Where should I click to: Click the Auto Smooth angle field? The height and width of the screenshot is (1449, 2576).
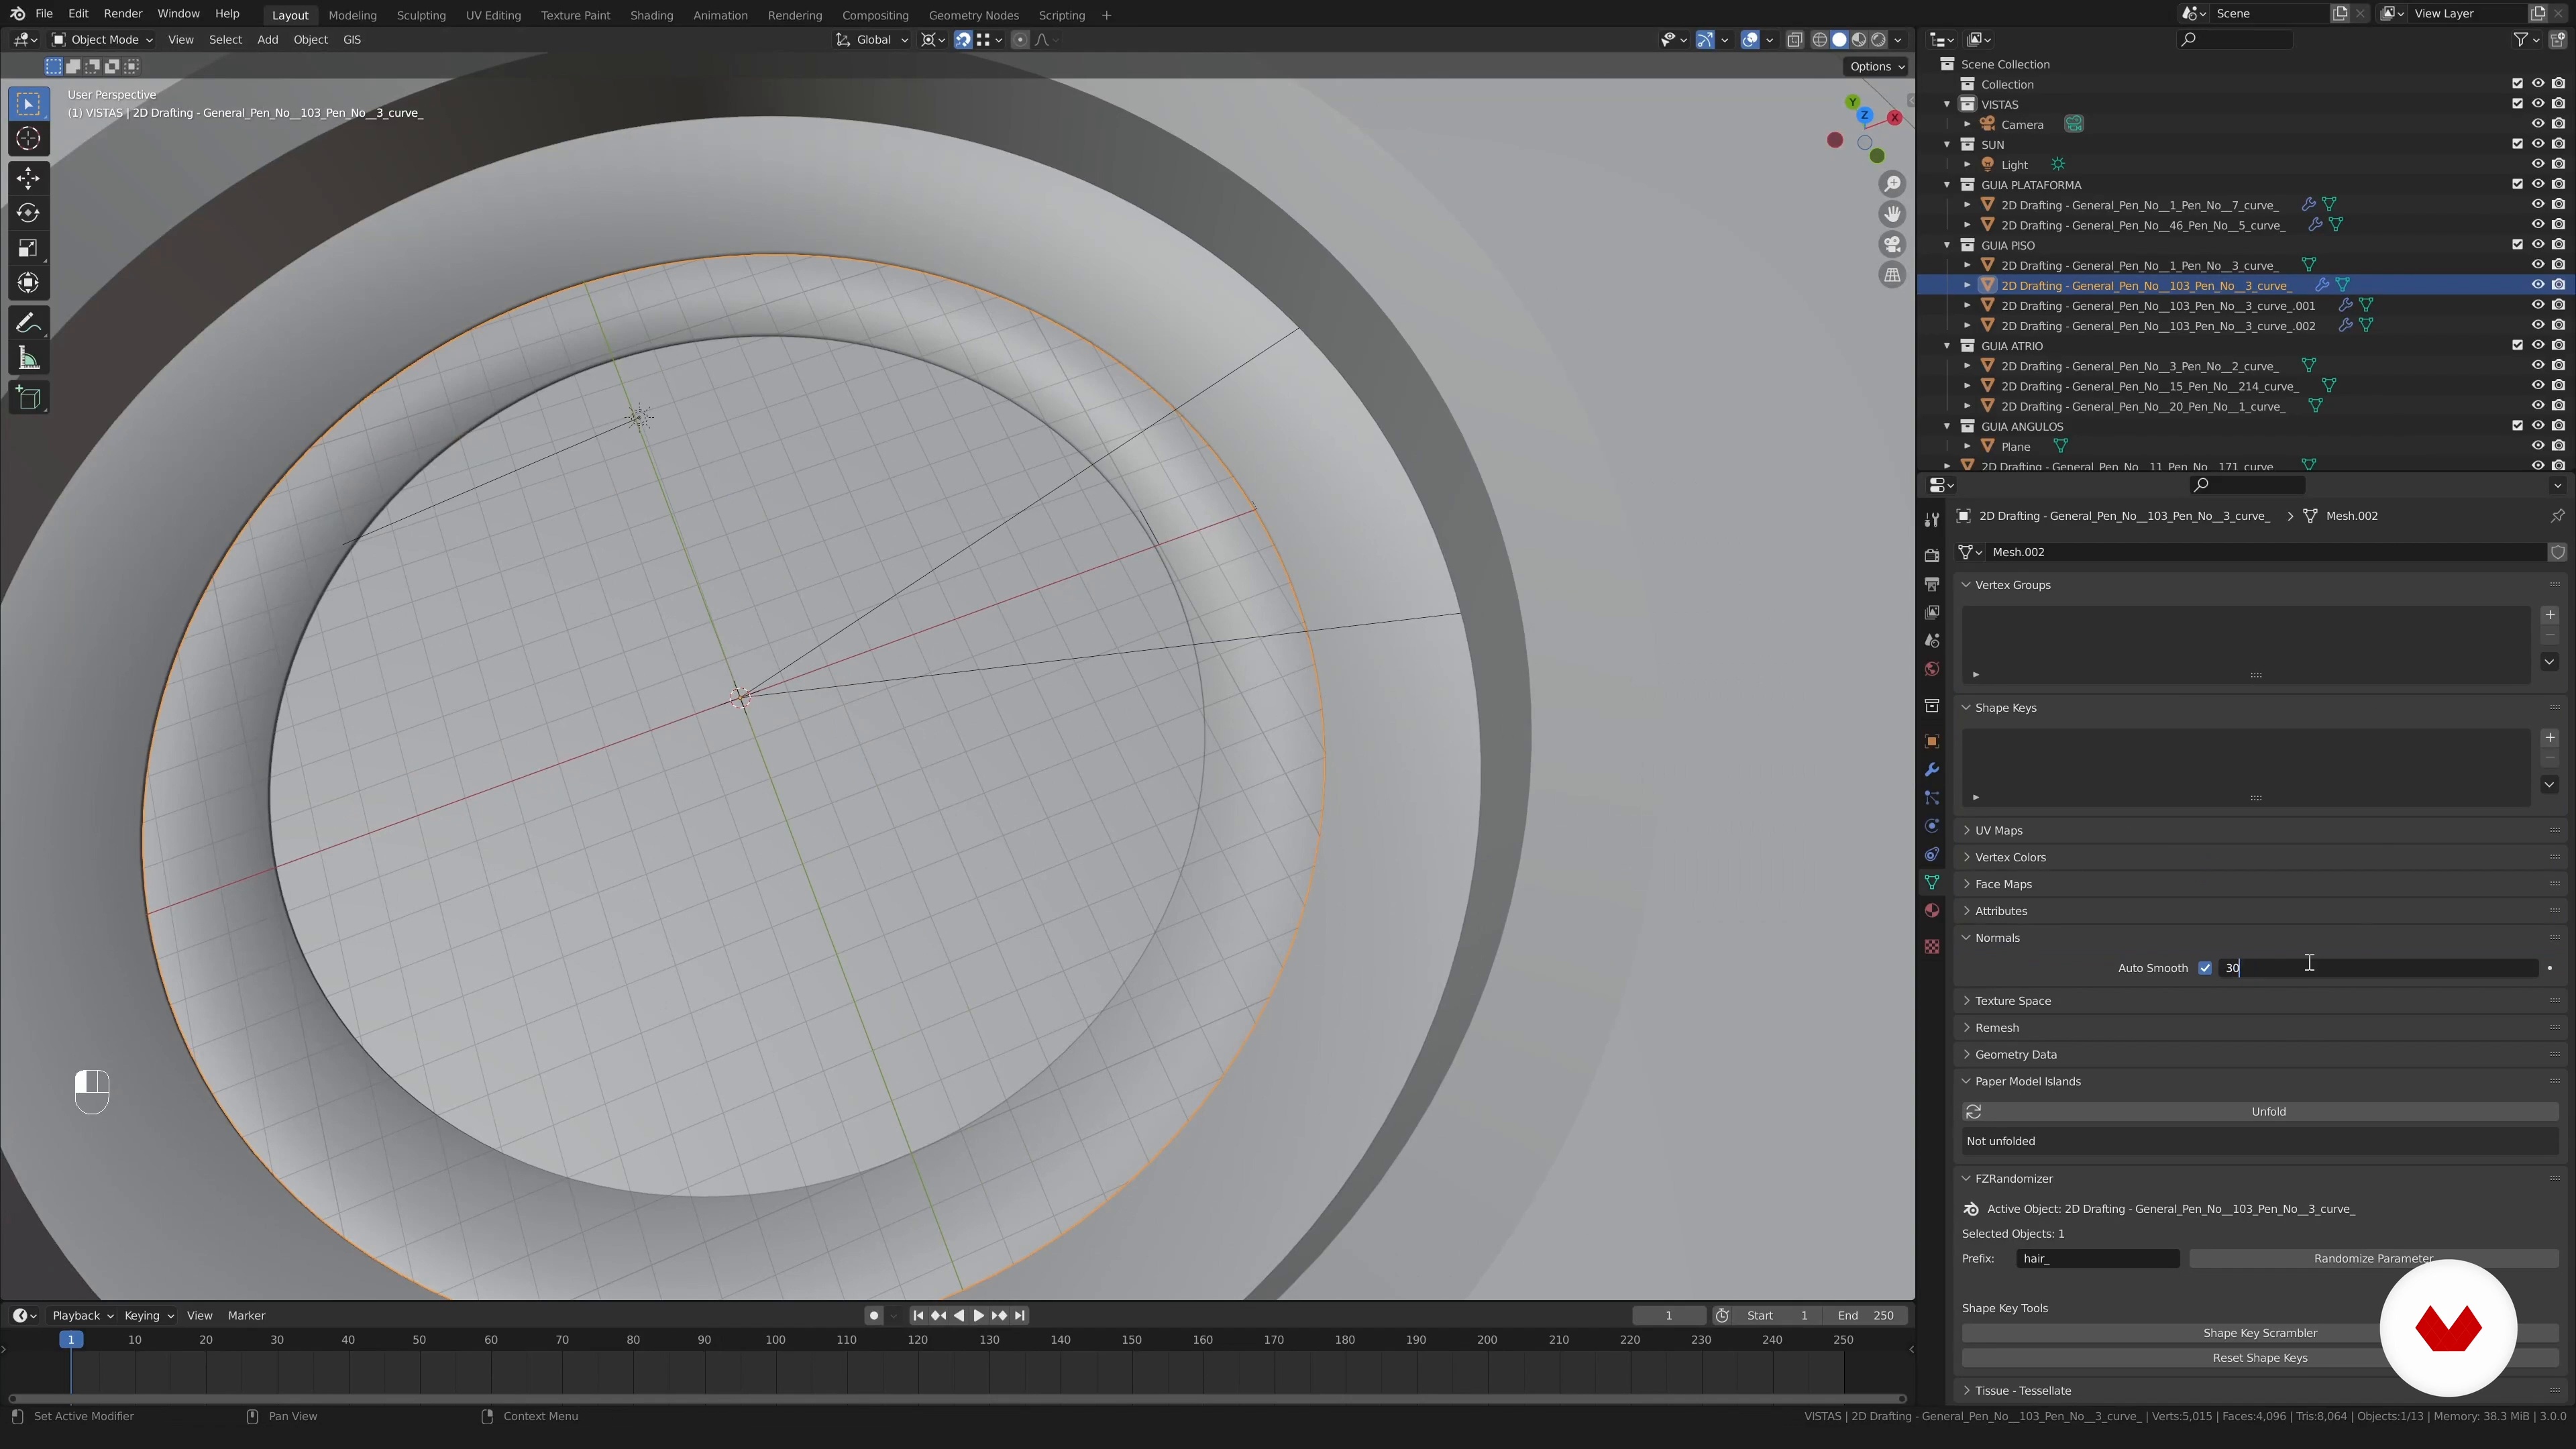2378,967
